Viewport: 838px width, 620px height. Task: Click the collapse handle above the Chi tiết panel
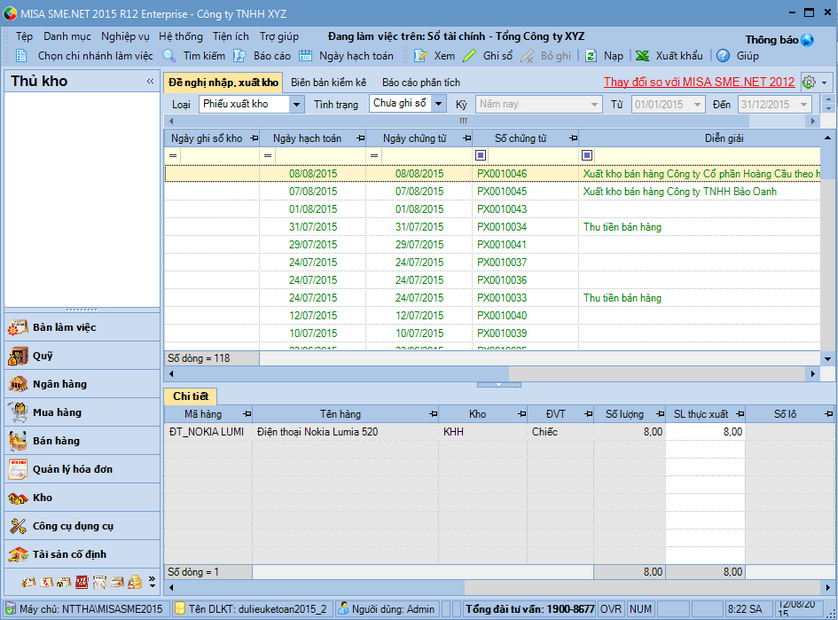(x=499, y=384)
